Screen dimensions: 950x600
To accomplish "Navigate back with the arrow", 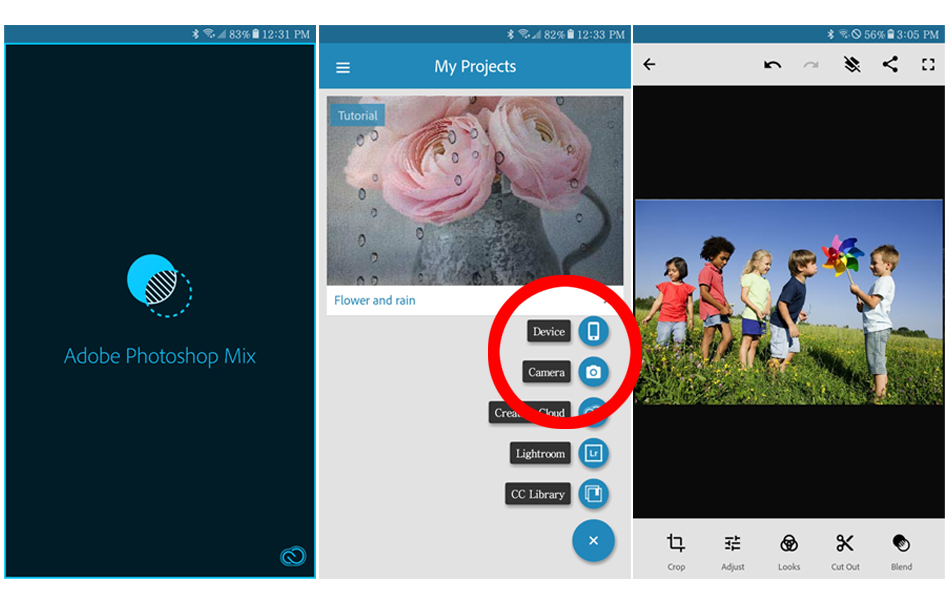I will 650,64.
